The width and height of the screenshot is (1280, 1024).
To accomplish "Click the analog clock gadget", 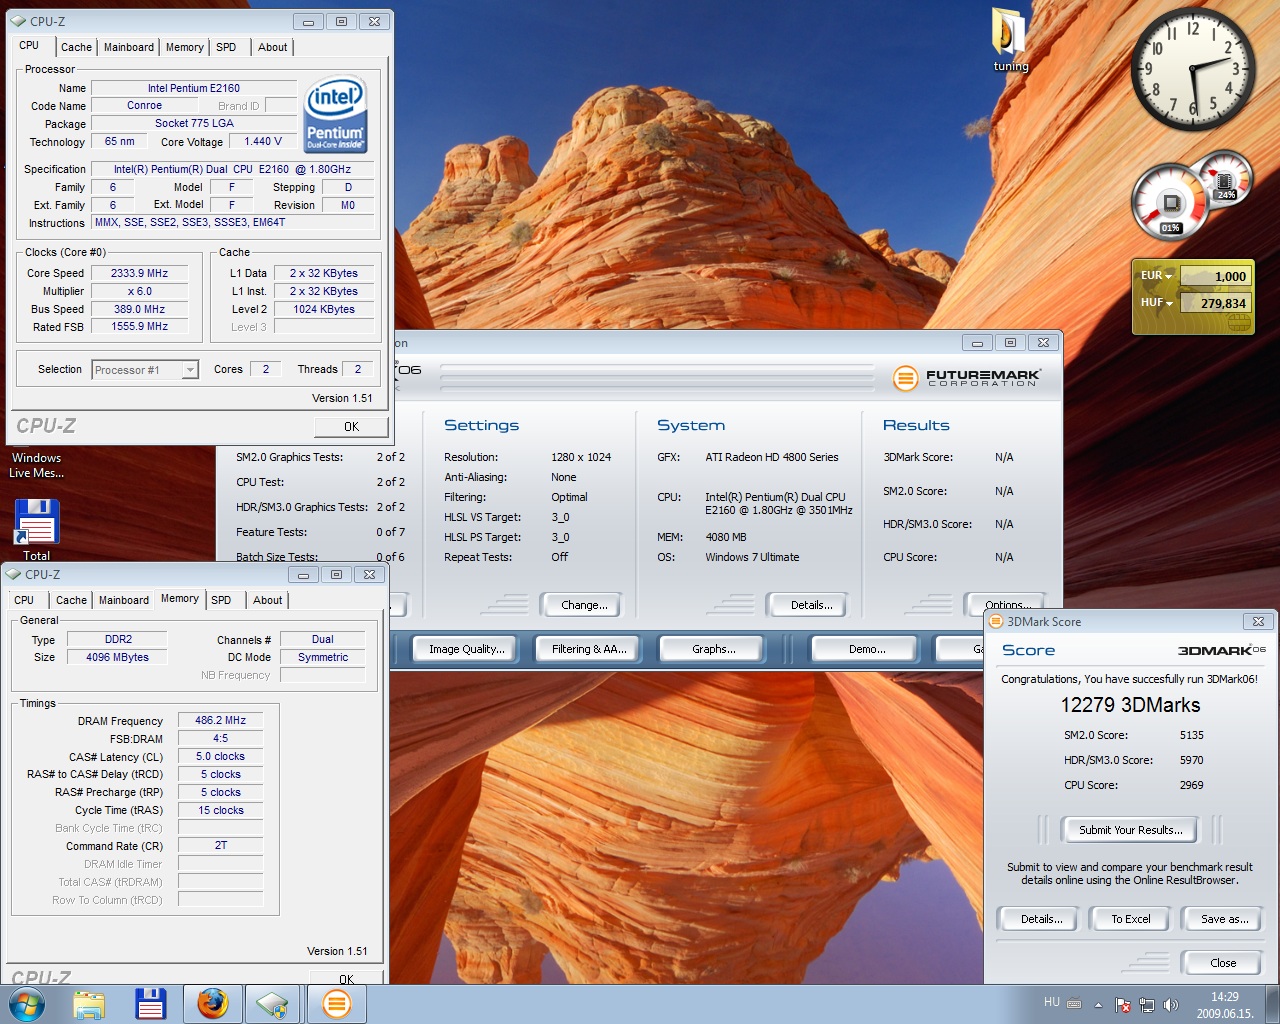I will coord(1192,70).
